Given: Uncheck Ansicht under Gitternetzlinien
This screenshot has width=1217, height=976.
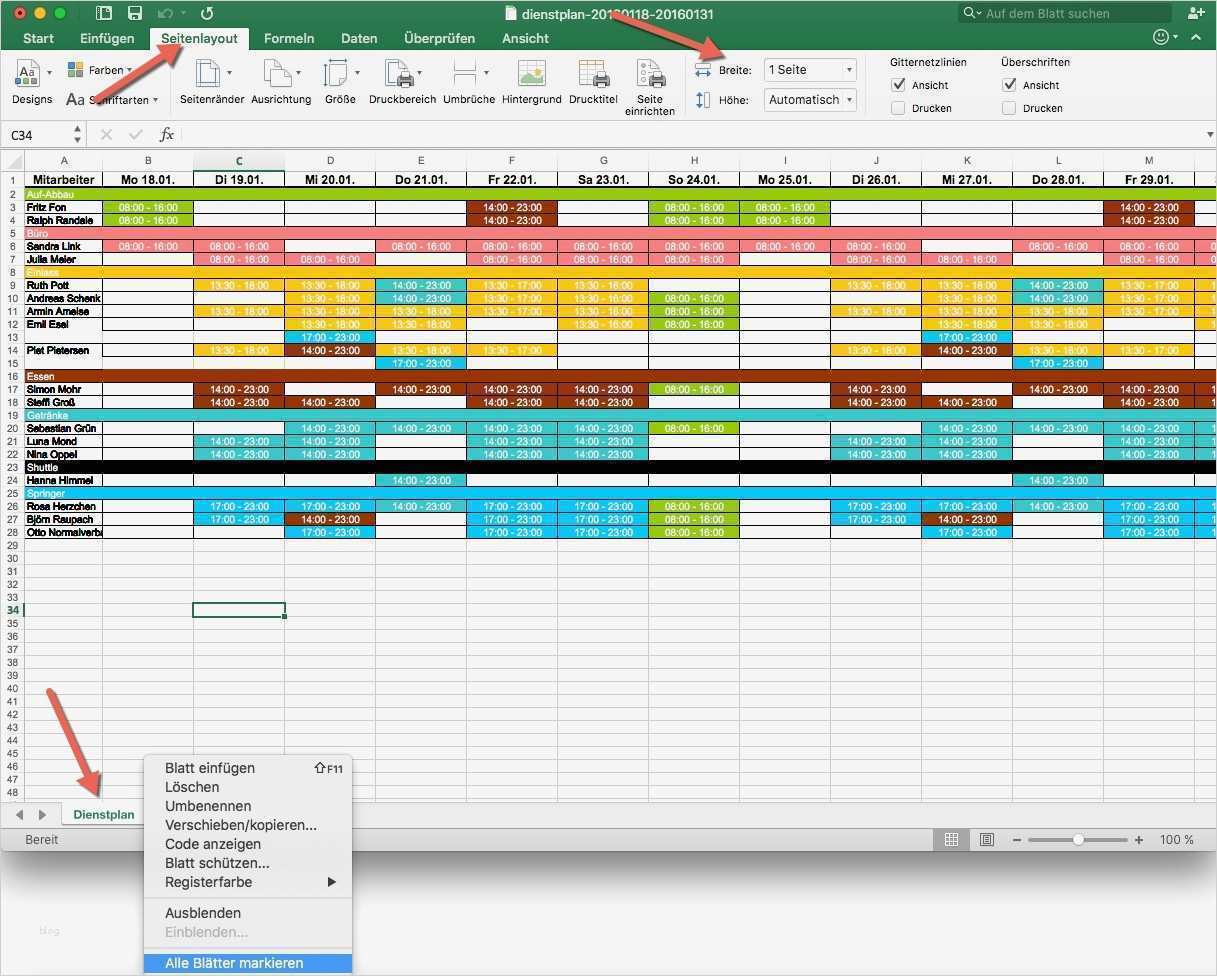Looking at the screenshot, I should point(897,85).
